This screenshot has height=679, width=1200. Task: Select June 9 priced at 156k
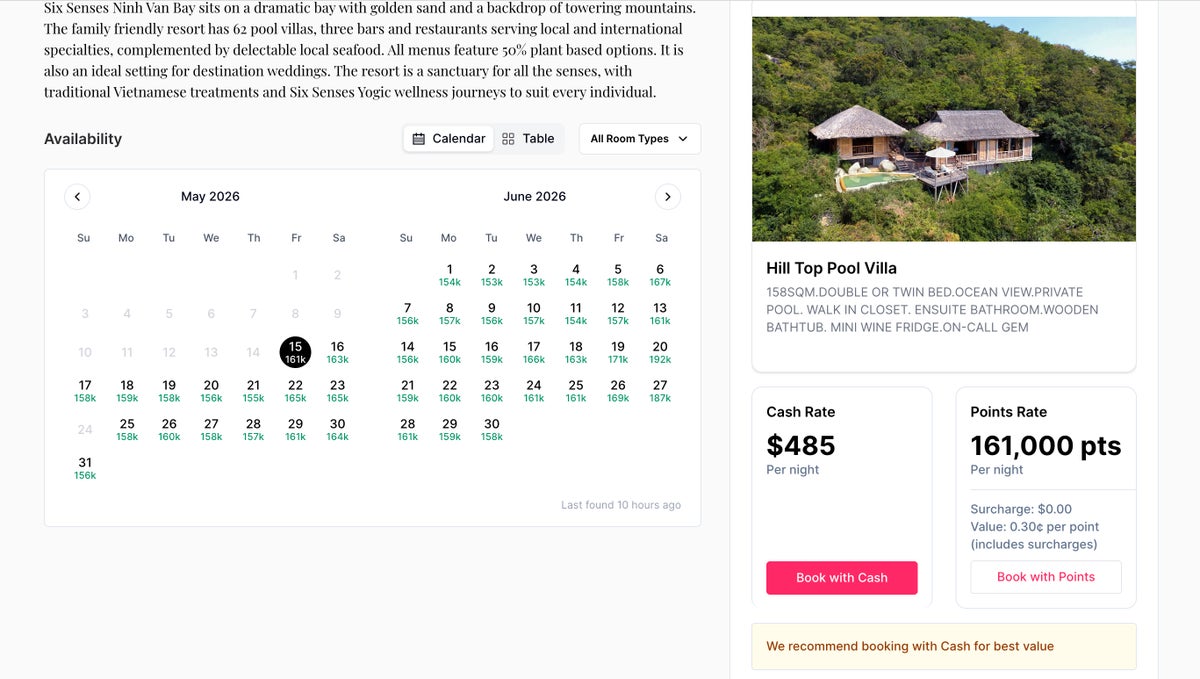pos(491,313)
